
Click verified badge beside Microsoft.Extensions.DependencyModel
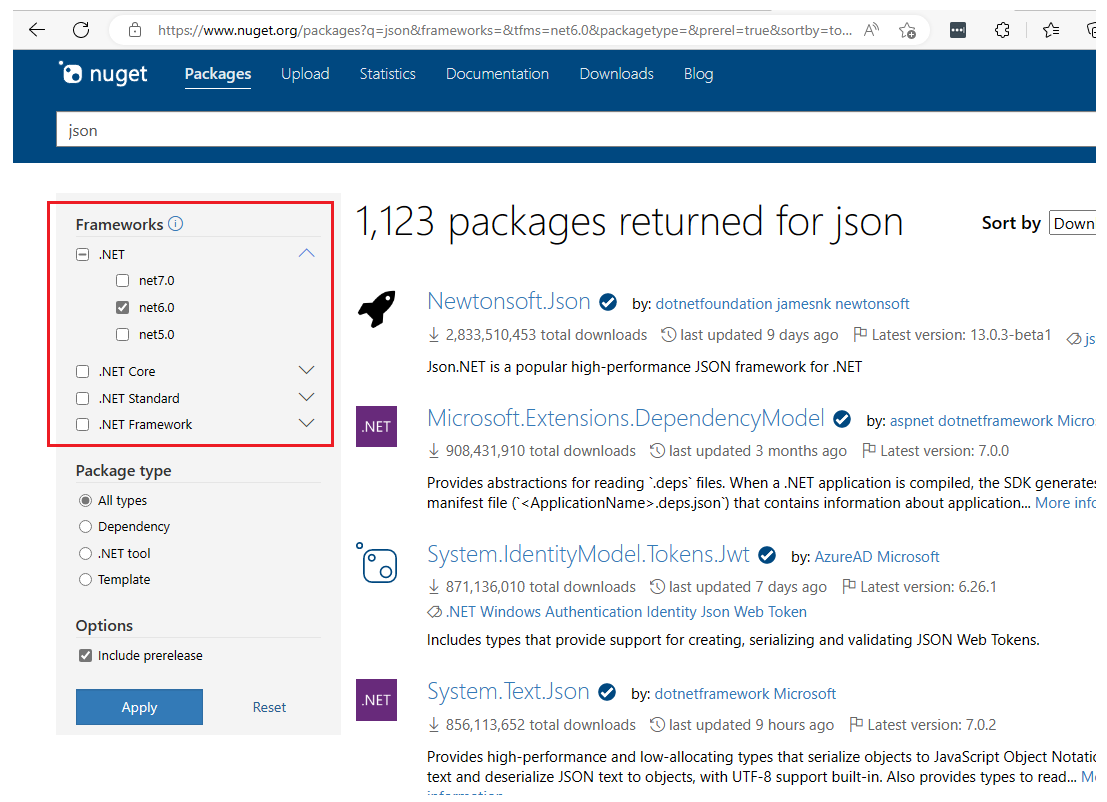[x=842, y=419]
